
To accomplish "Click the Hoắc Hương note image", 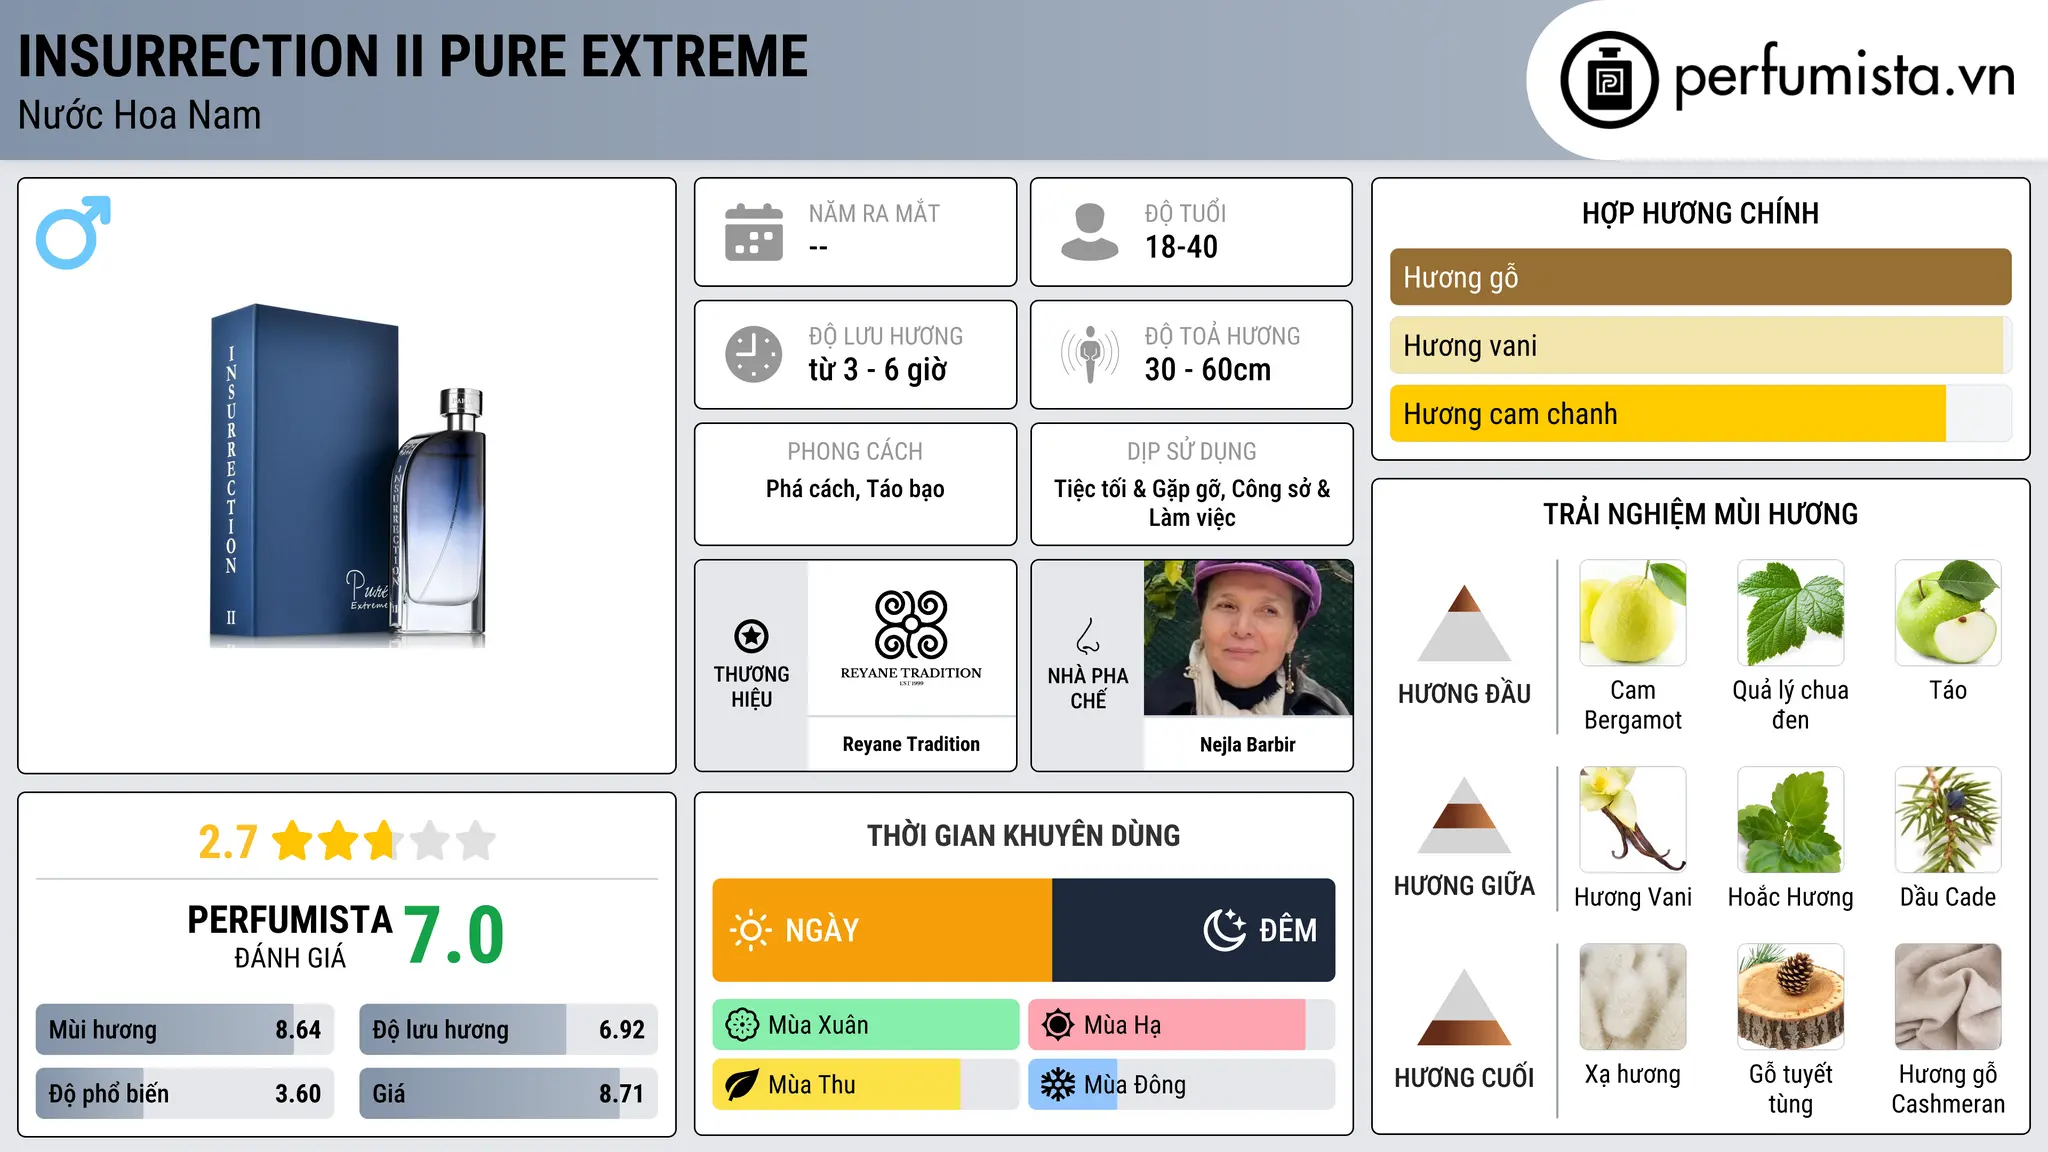I will point(1791,820).
